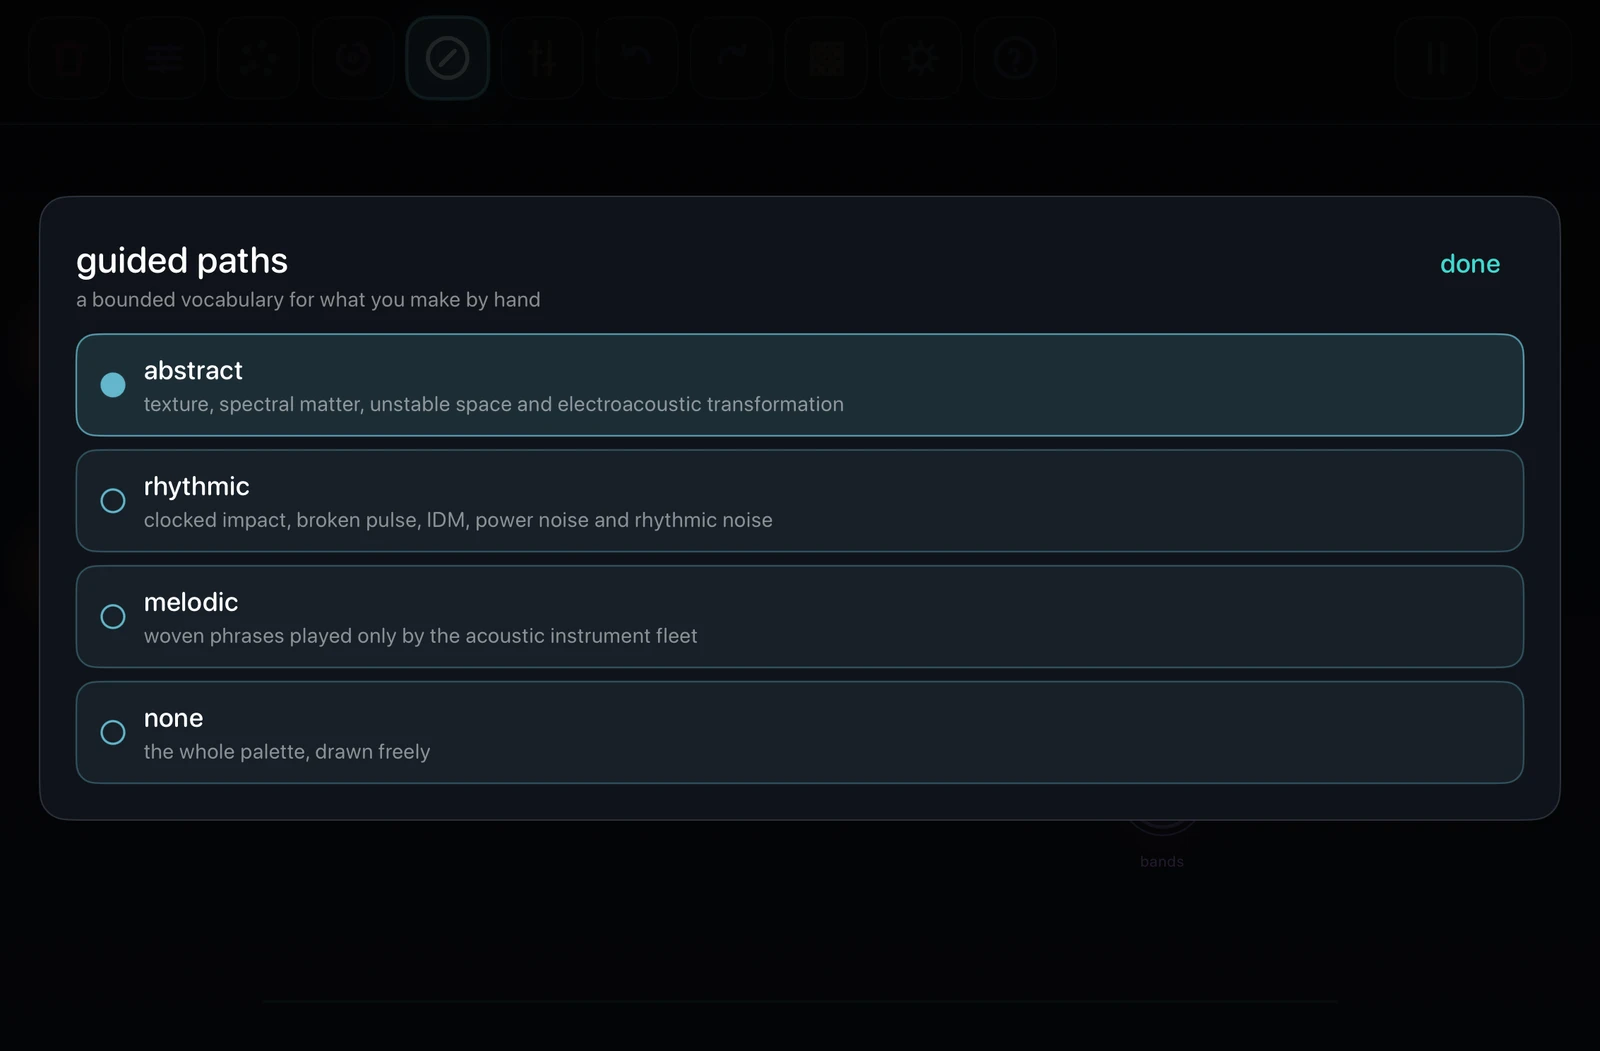1600x1051 pixels.
Task: Choose the rhythmic radio option
Action: point(800,501)
